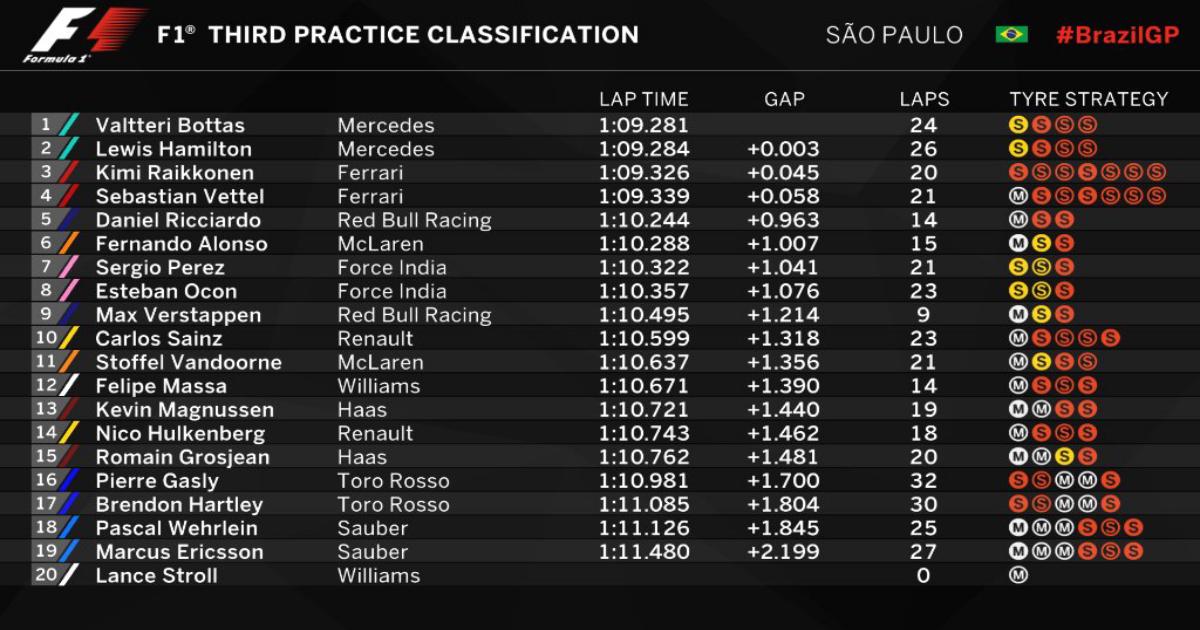The image size is (1200, 630).
Task: Select the TYRE STRATEGY column header
Action: point(1088,99)
